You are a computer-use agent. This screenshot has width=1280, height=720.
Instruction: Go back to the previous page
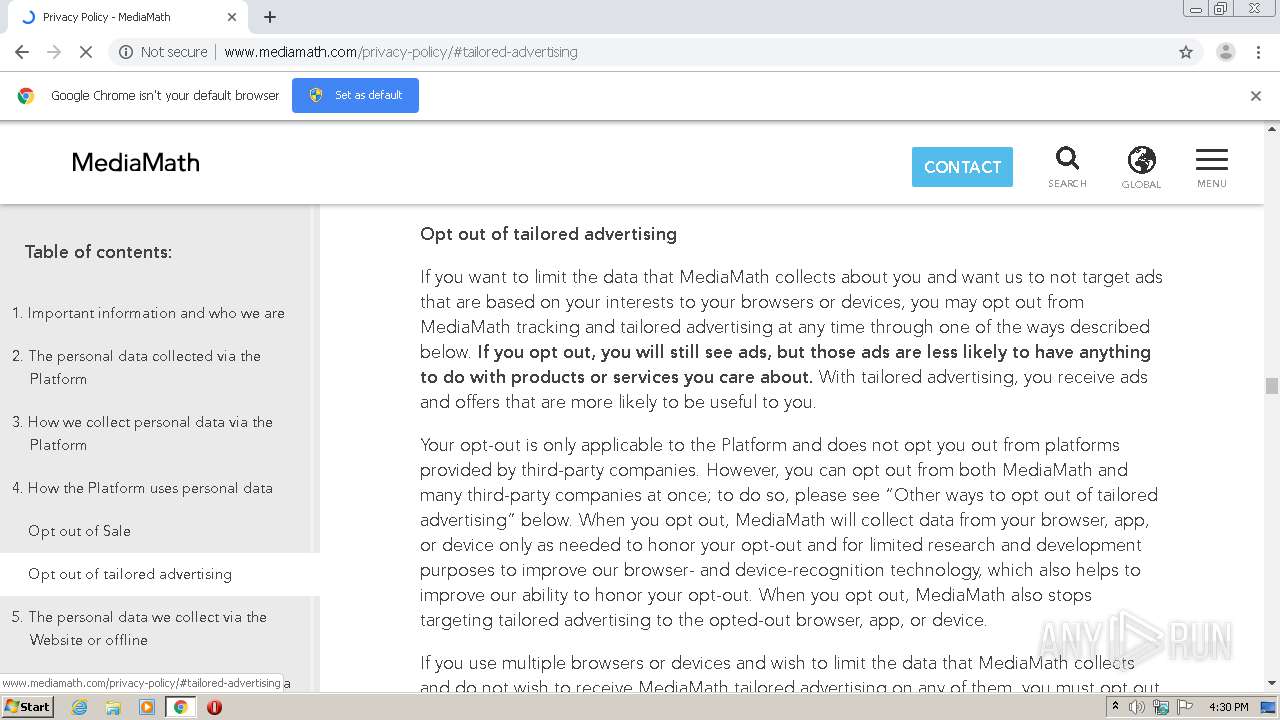click(x=22, y=52)
